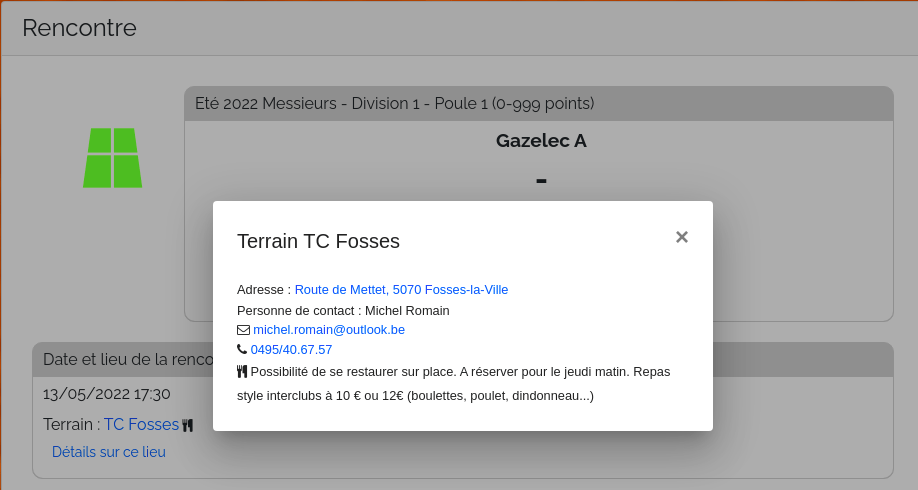Click the fork-and-knife icon in the dialog
The width and height of the screenshot is (918, 490).
(x=242, y=371)
